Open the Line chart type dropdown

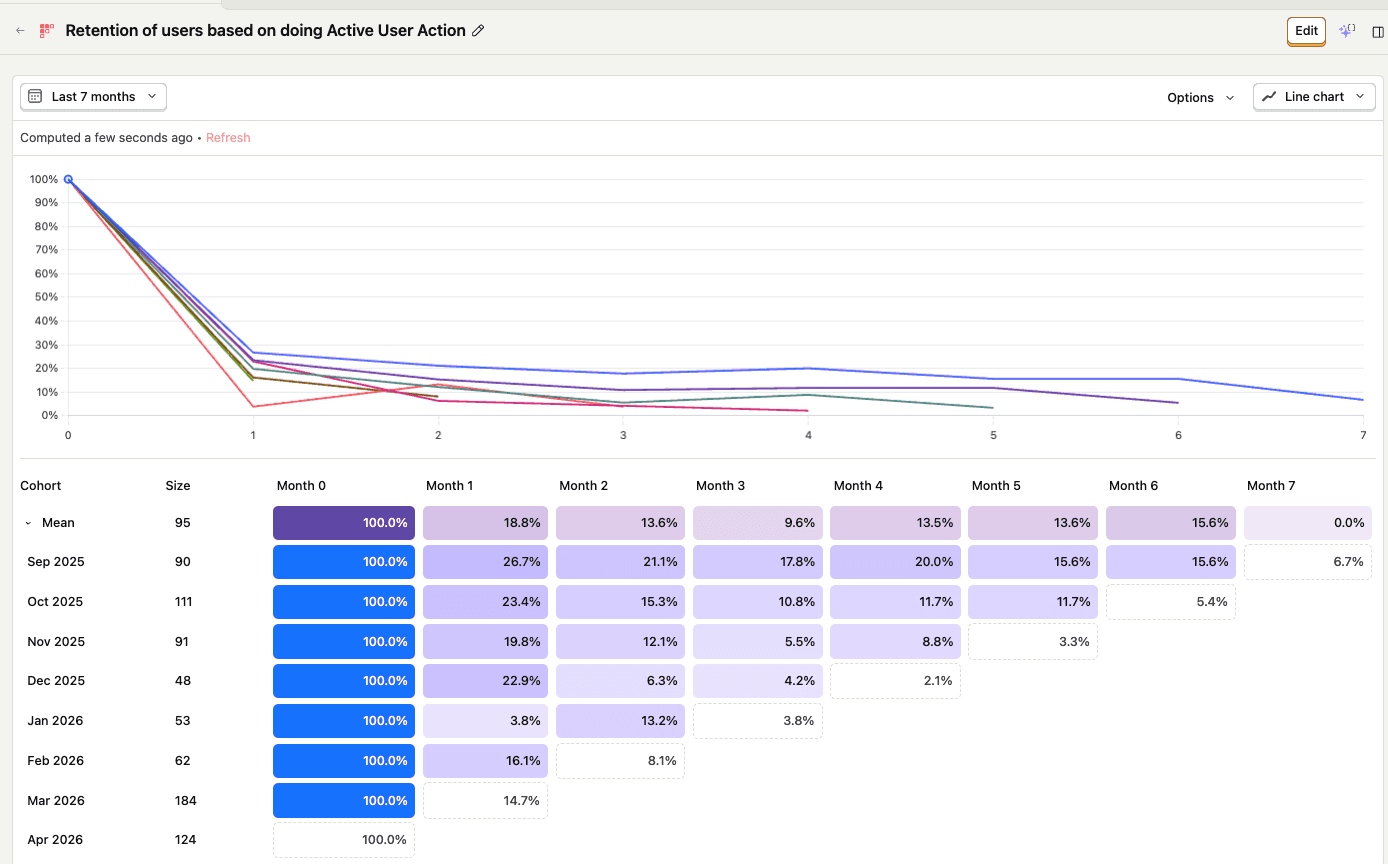[1314, 97]
